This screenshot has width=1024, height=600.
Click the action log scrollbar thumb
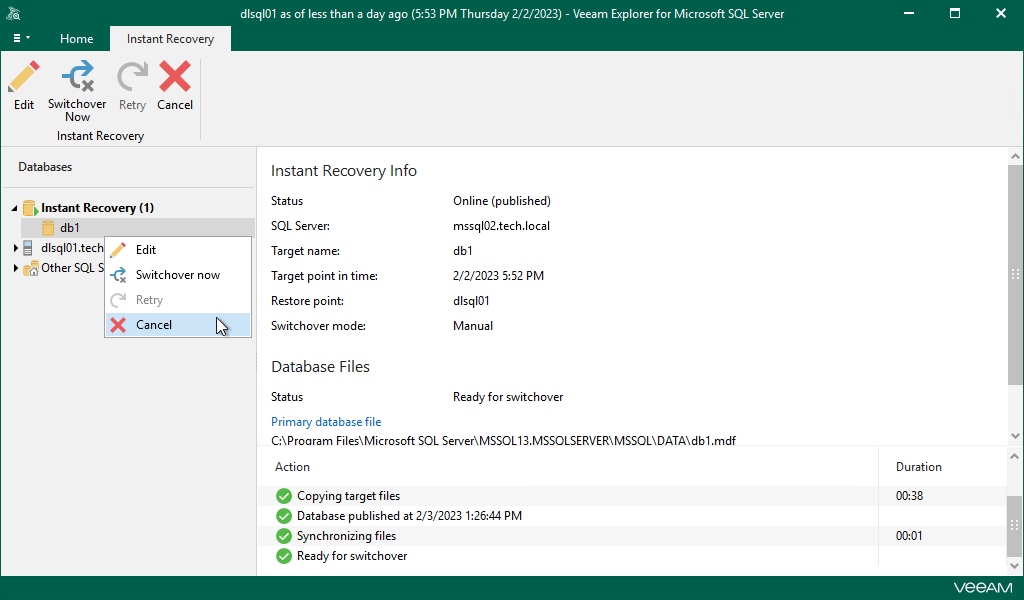pyautogui.click(x=1015, y=524)
